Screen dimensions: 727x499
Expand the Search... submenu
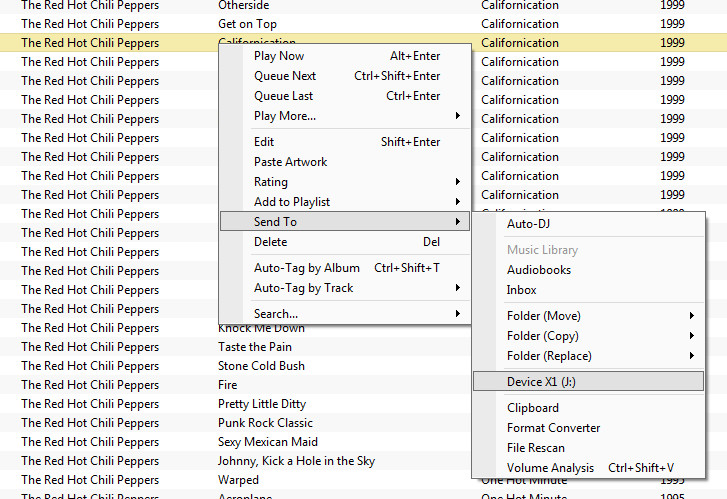[x=345, y=314]
